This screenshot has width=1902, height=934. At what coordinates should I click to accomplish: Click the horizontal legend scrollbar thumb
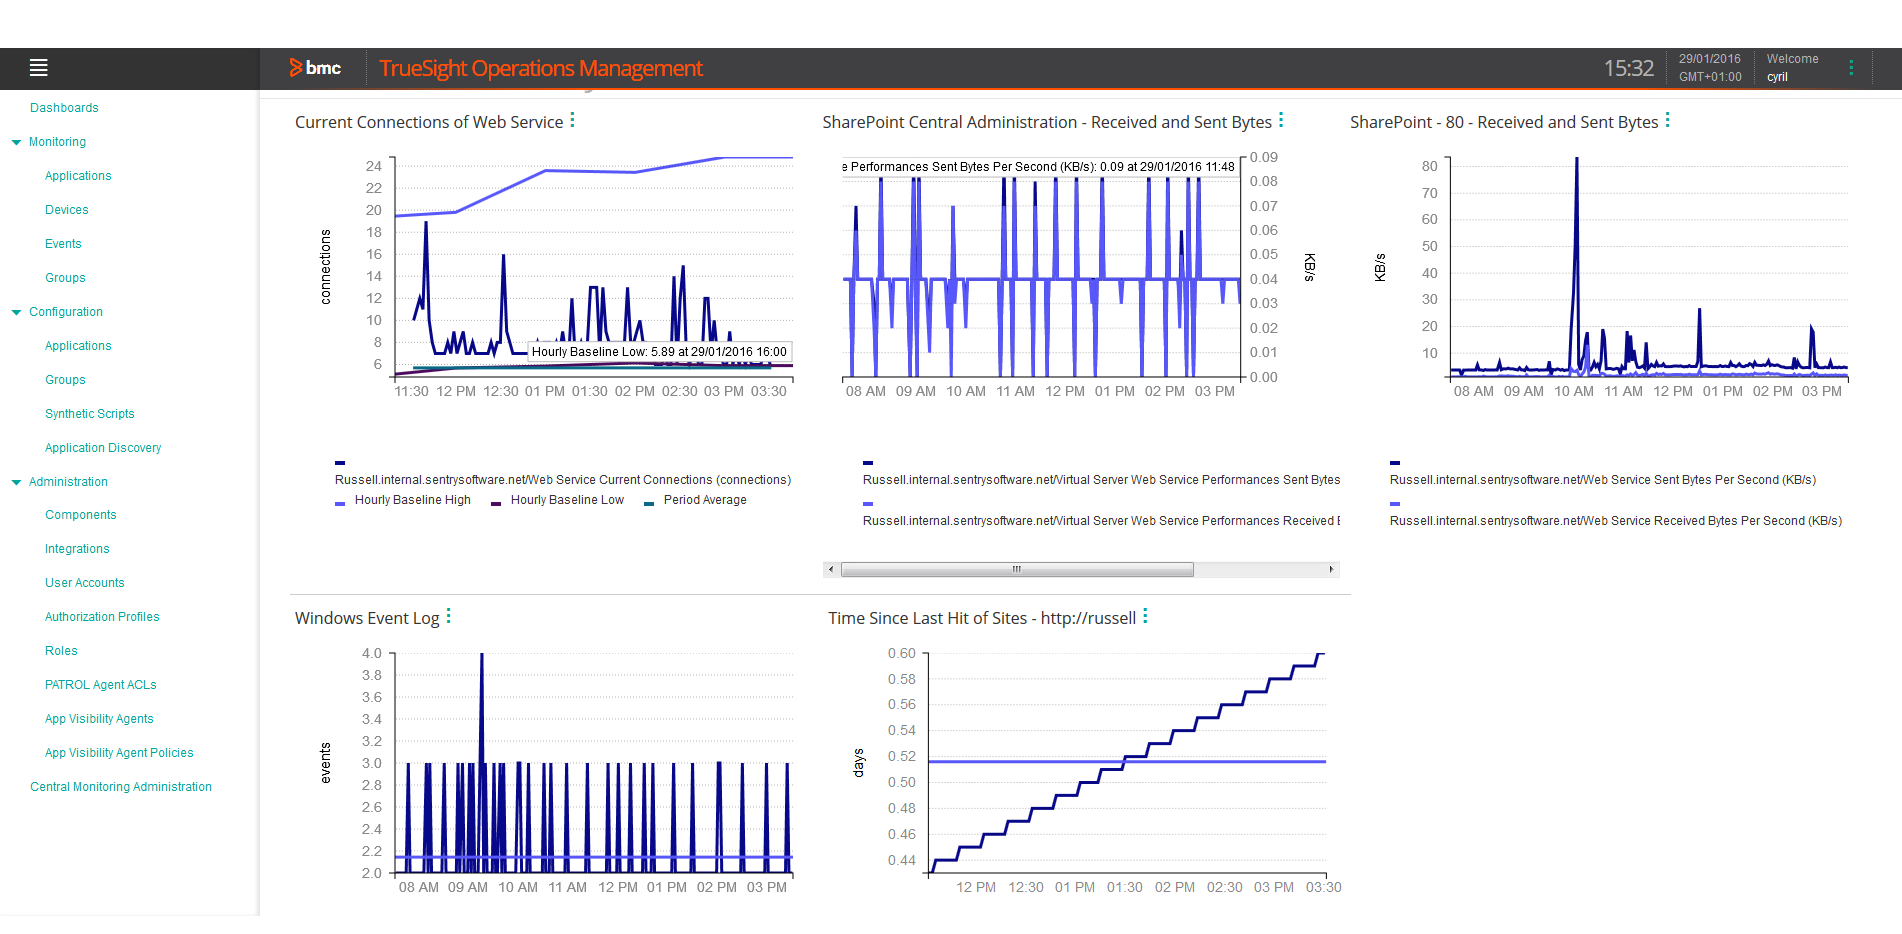coord(1017,569)
